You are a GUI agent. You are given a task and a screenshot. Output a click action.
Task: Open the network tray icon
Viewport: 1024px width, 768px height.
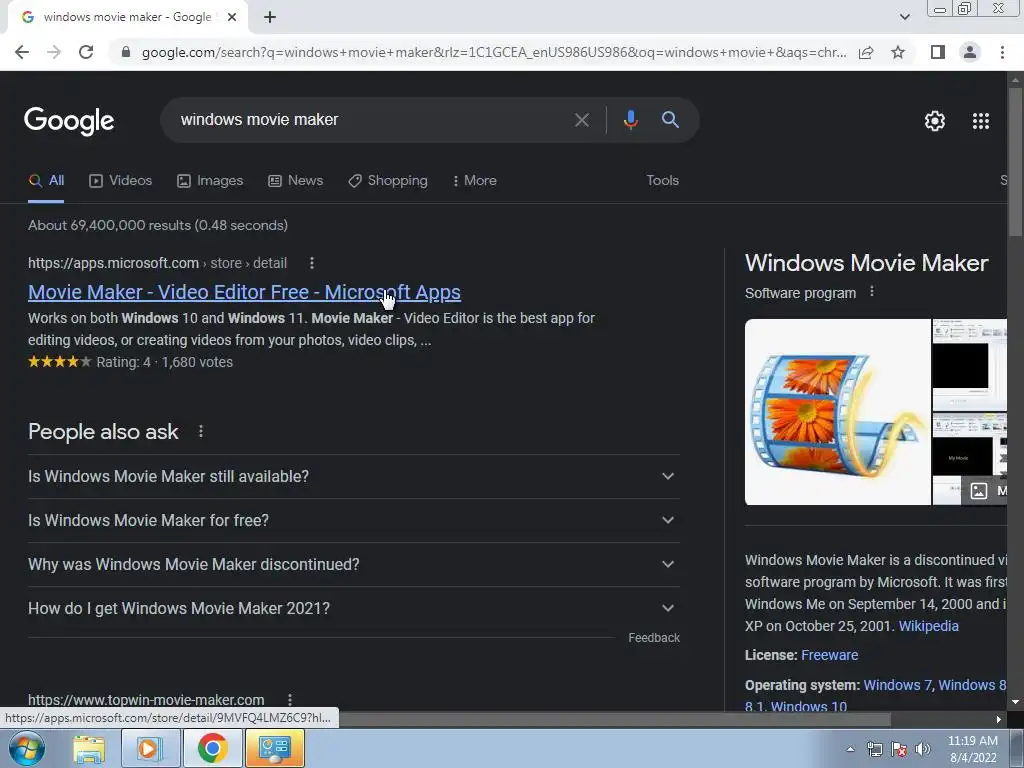(874, 749)
